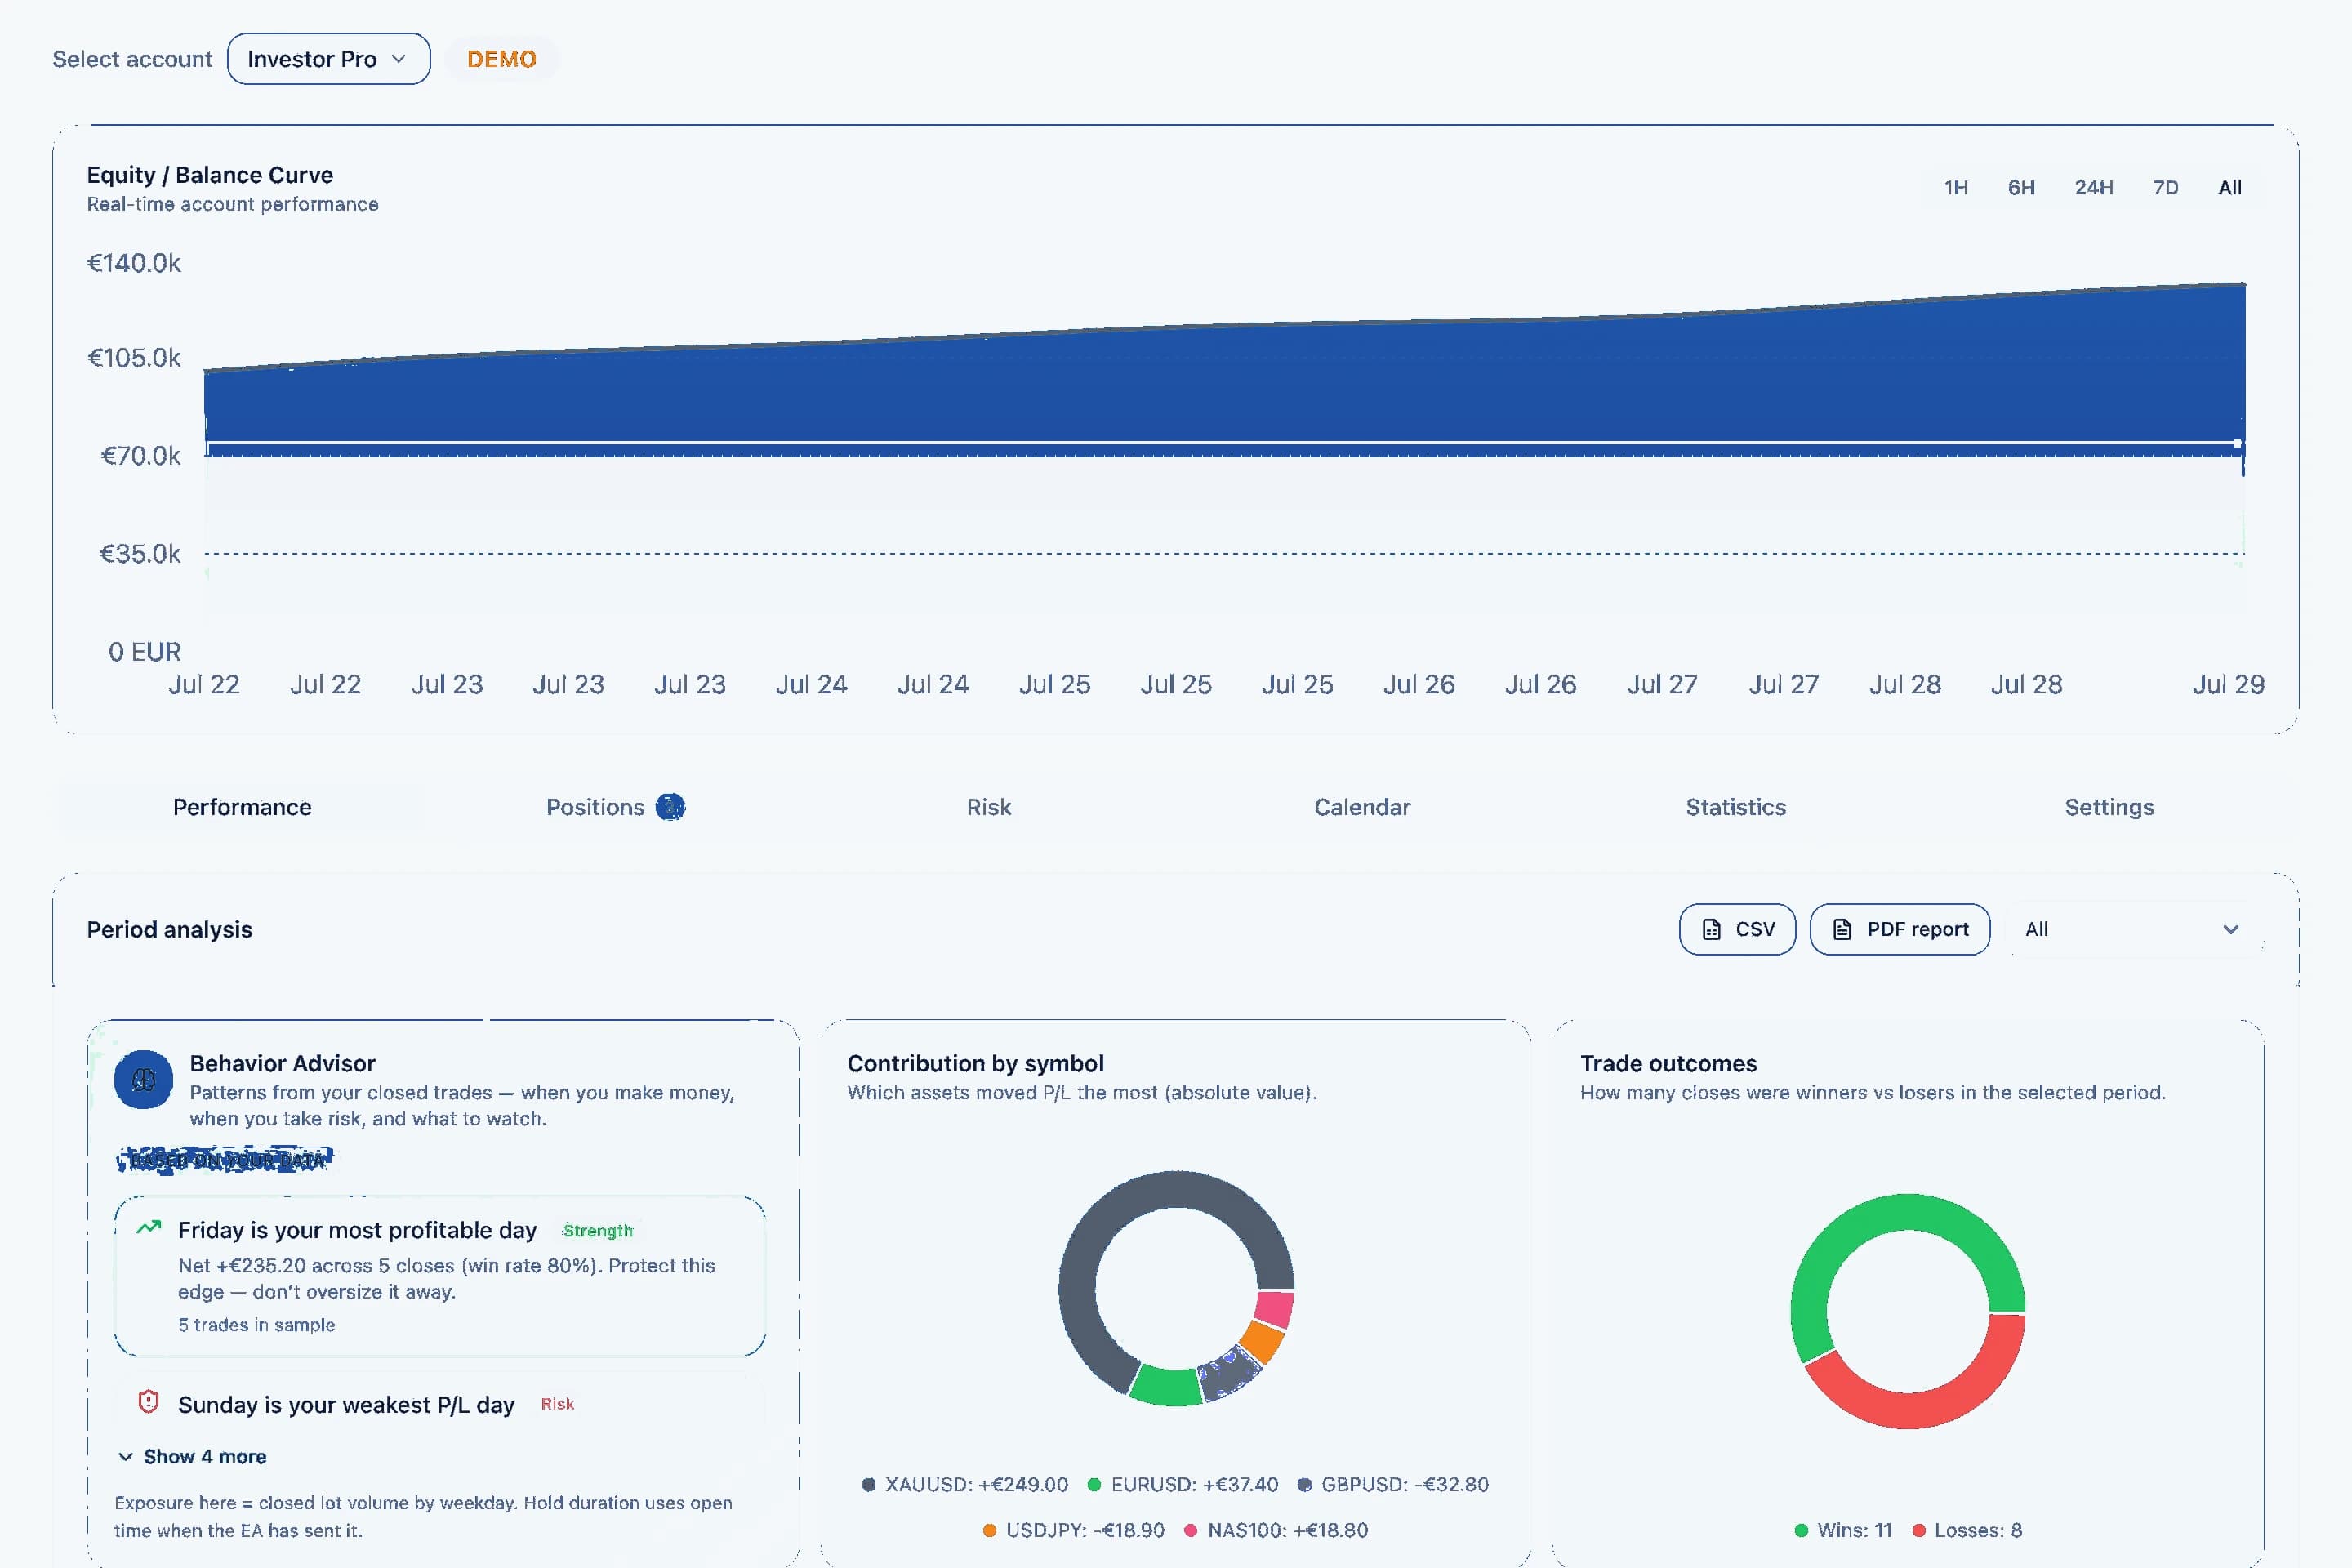
Task: Click the CSV file icon
Action: pos(1711,929)
